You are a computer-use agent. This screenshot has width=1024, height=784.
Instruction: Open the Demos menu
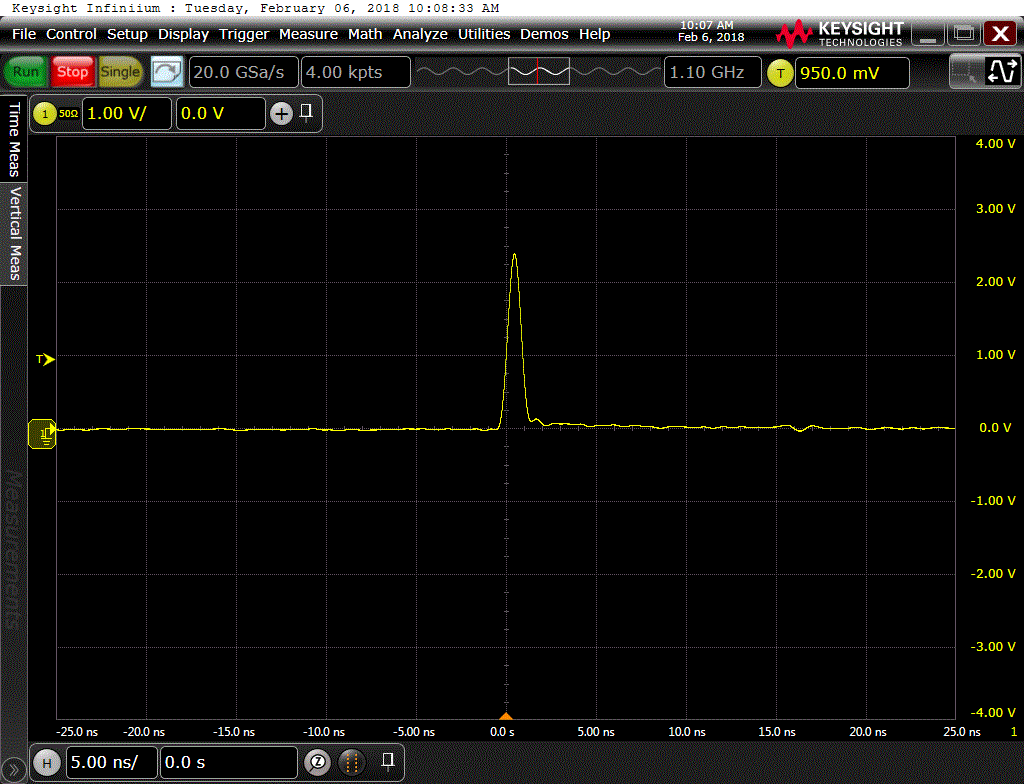point(544,34)
